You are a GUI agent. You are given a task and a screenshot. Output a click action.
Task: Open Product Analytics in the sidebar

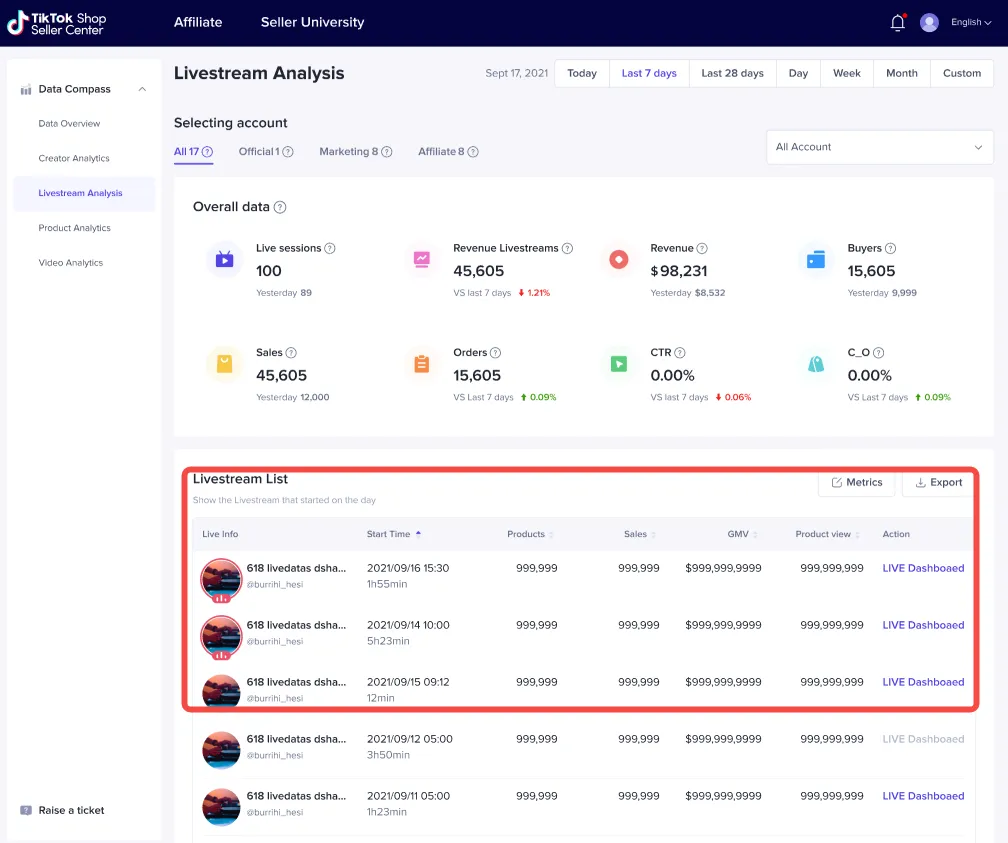coord(75,228)
